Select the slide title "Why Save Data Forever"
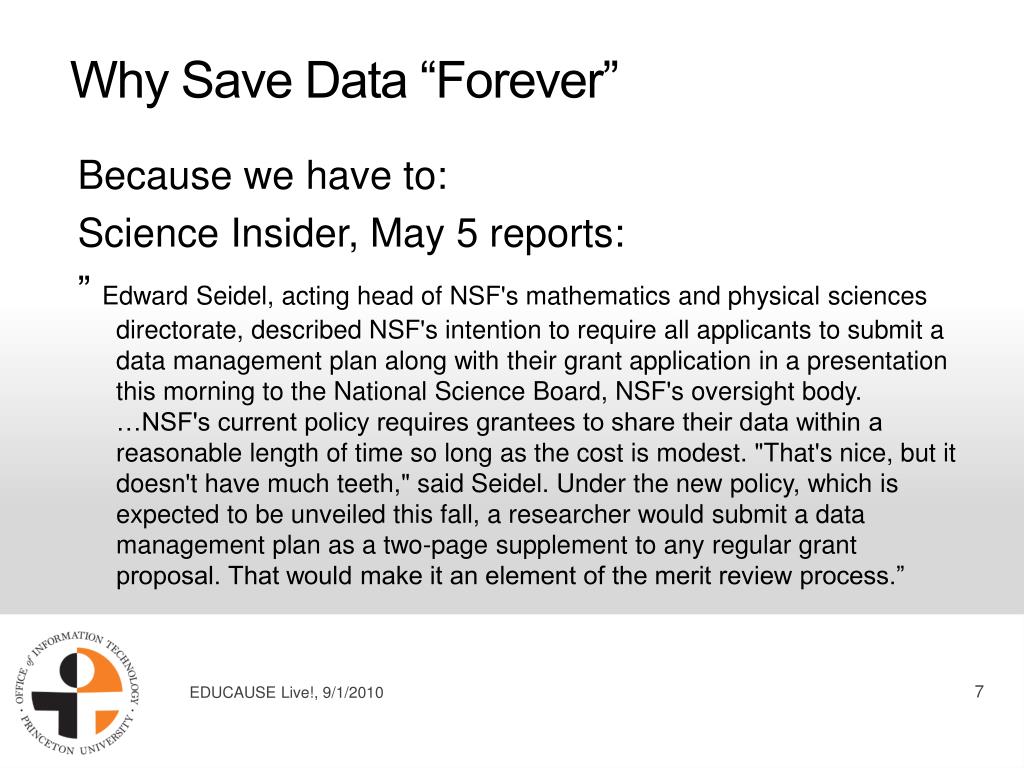 click(344, 80)
